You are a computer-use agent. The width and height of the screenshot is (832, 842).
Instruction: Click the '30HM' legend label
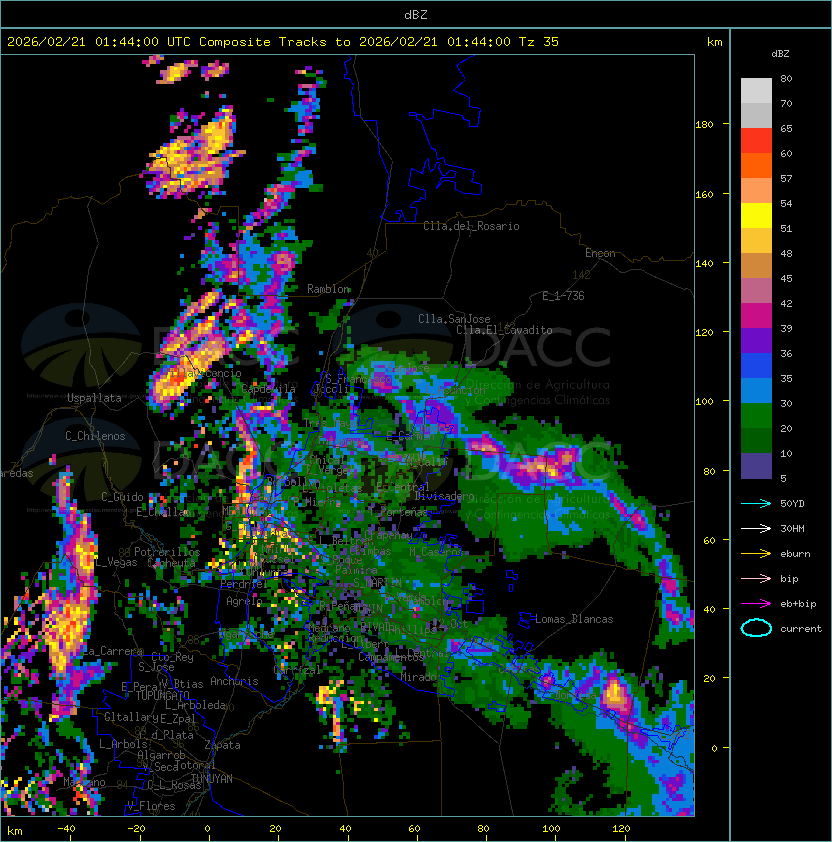tap(792, 529)
